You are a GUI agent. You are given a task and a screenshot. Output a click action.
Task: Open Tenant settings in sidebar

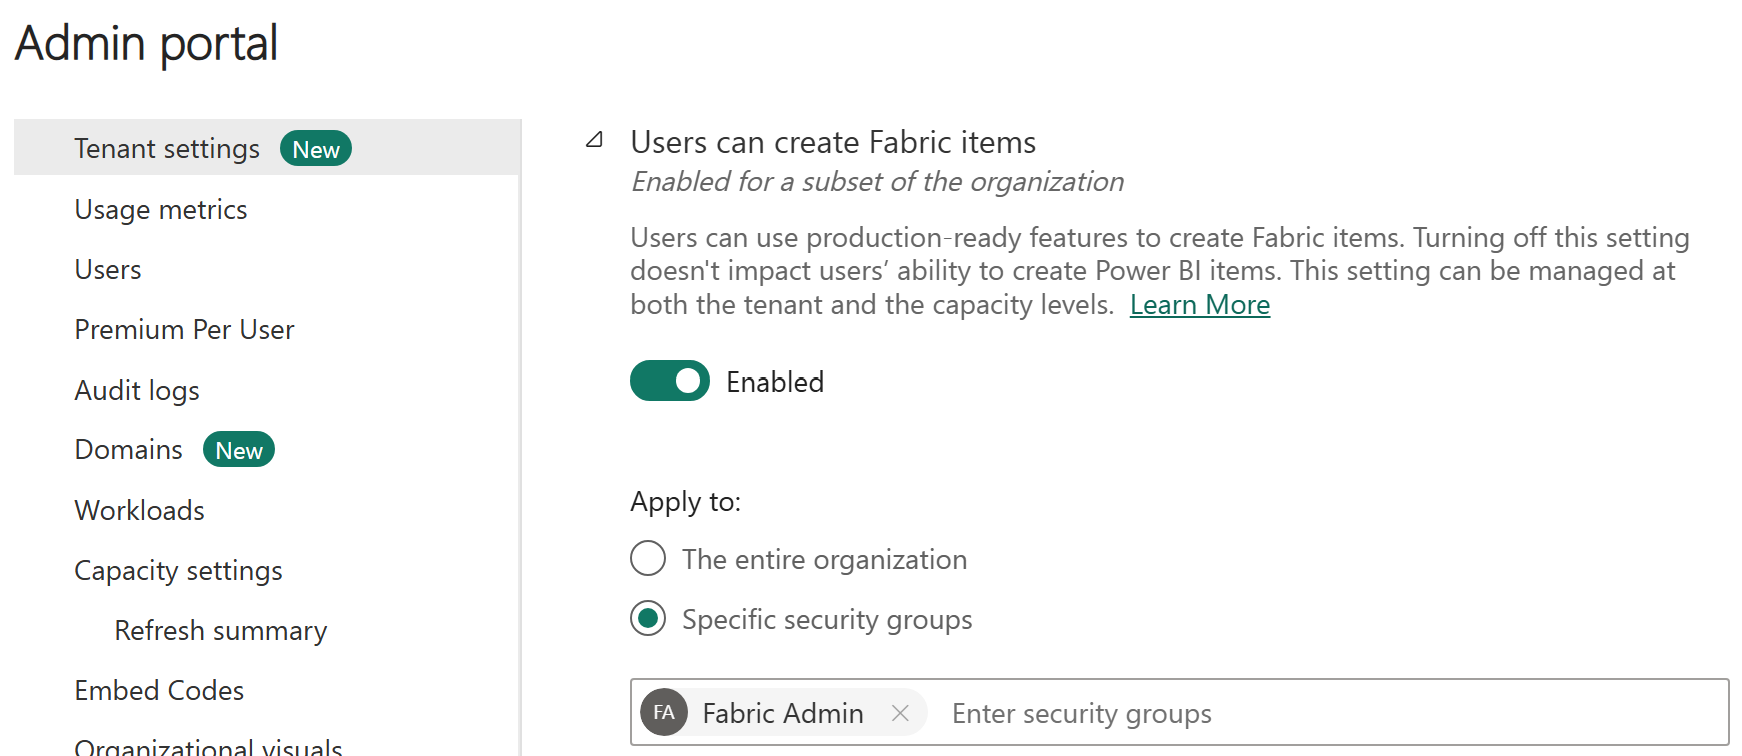point(167,149)
